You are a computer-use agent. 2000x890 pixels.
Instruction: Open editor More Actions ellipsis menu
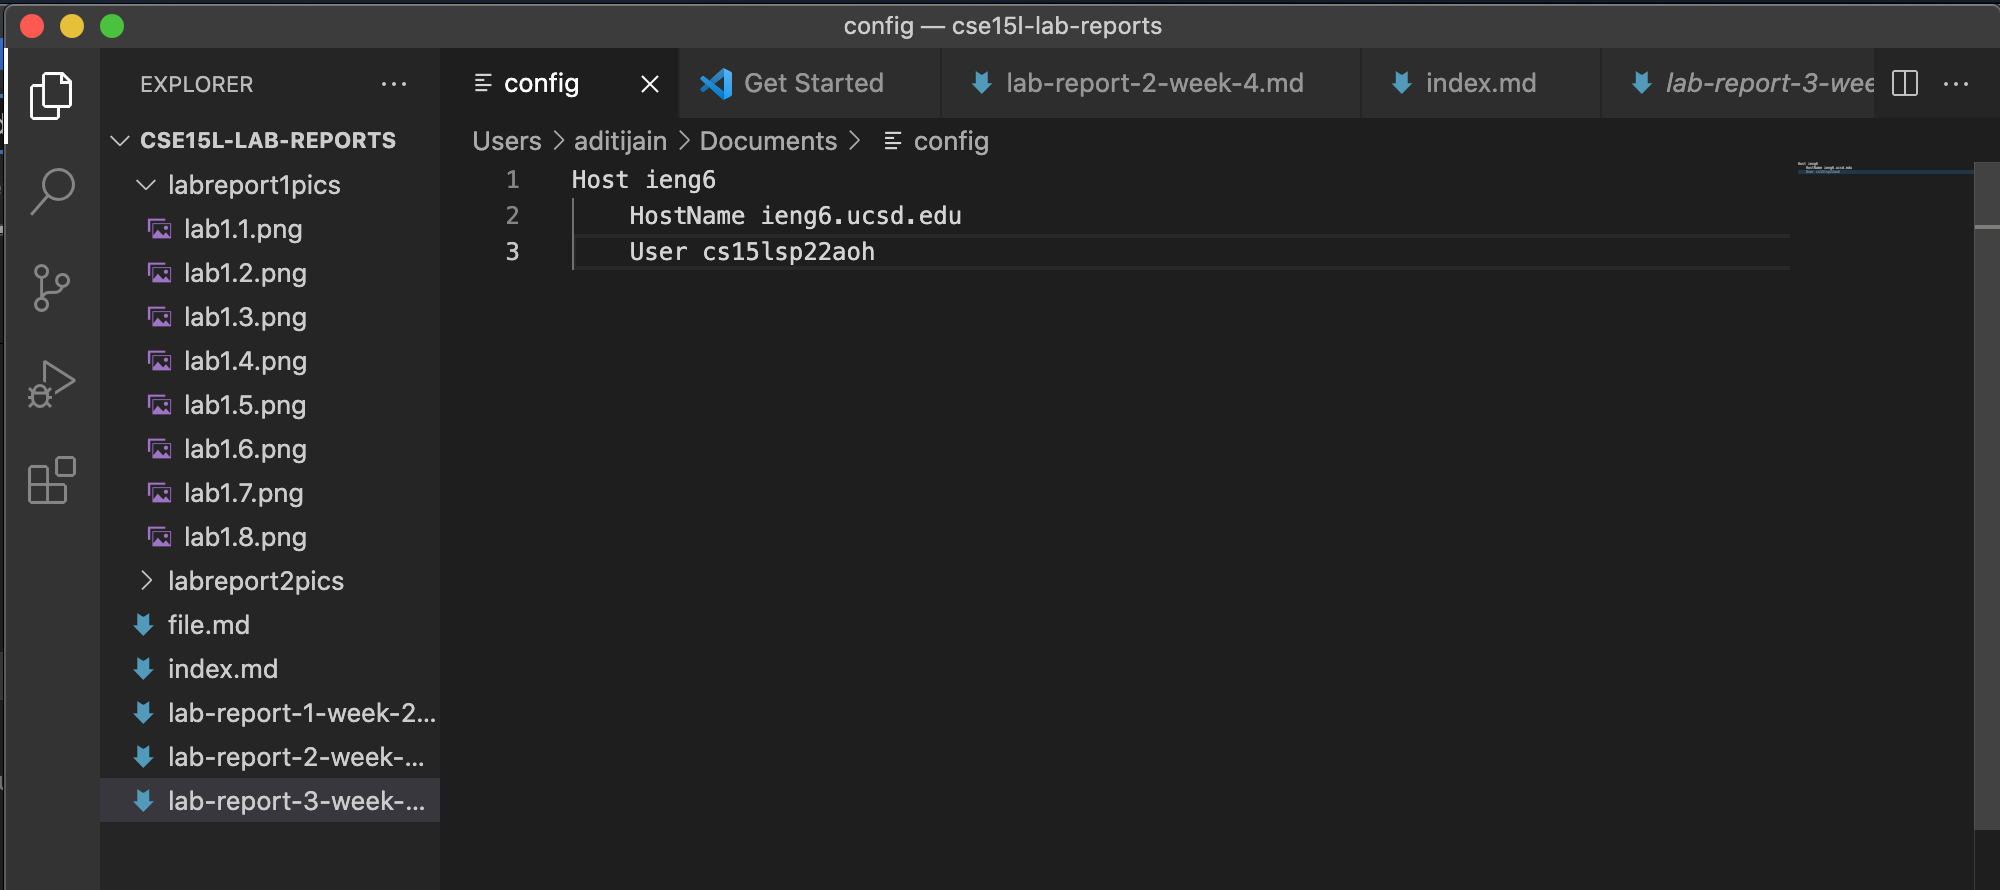coord(1955,84)
